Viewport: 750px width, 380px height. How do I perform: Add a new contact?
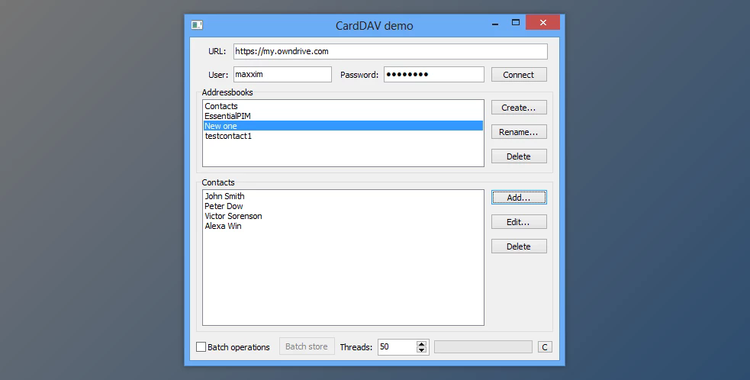coord(518,198)
